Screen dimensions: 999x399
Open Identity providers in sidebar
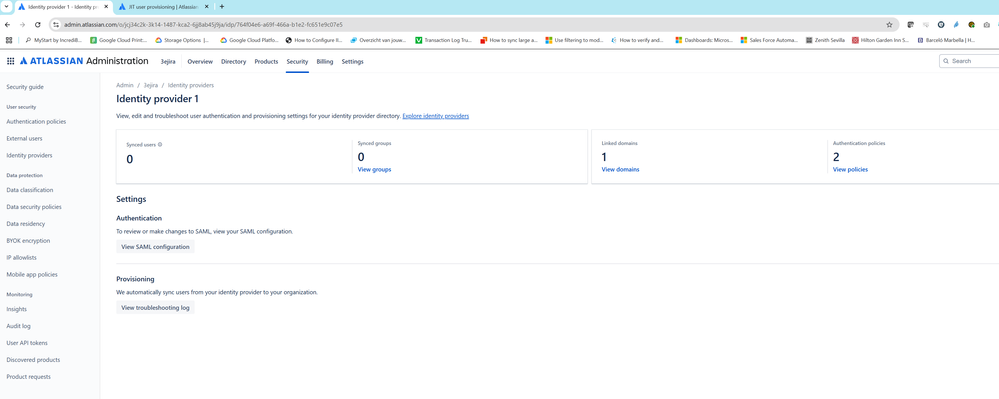point(29,156)
